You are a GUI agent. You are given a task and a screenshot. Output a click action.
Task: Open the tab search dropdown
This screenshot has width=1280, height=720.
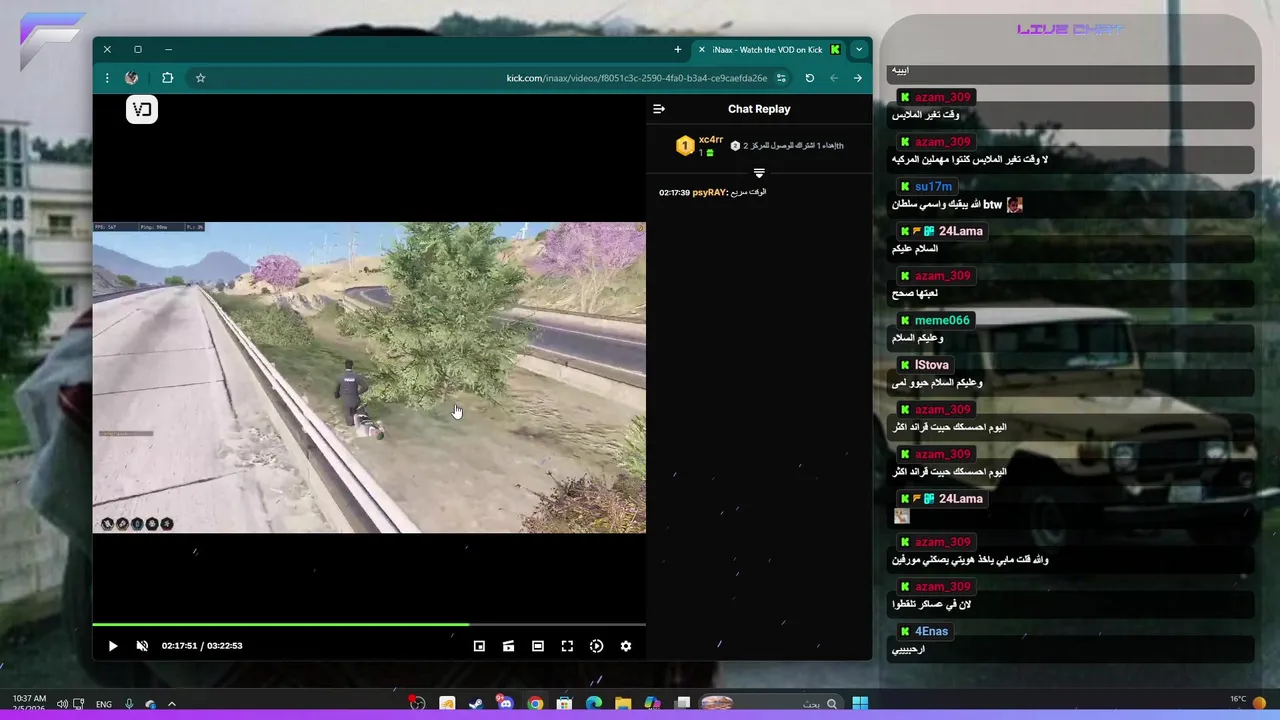[859, 49]
